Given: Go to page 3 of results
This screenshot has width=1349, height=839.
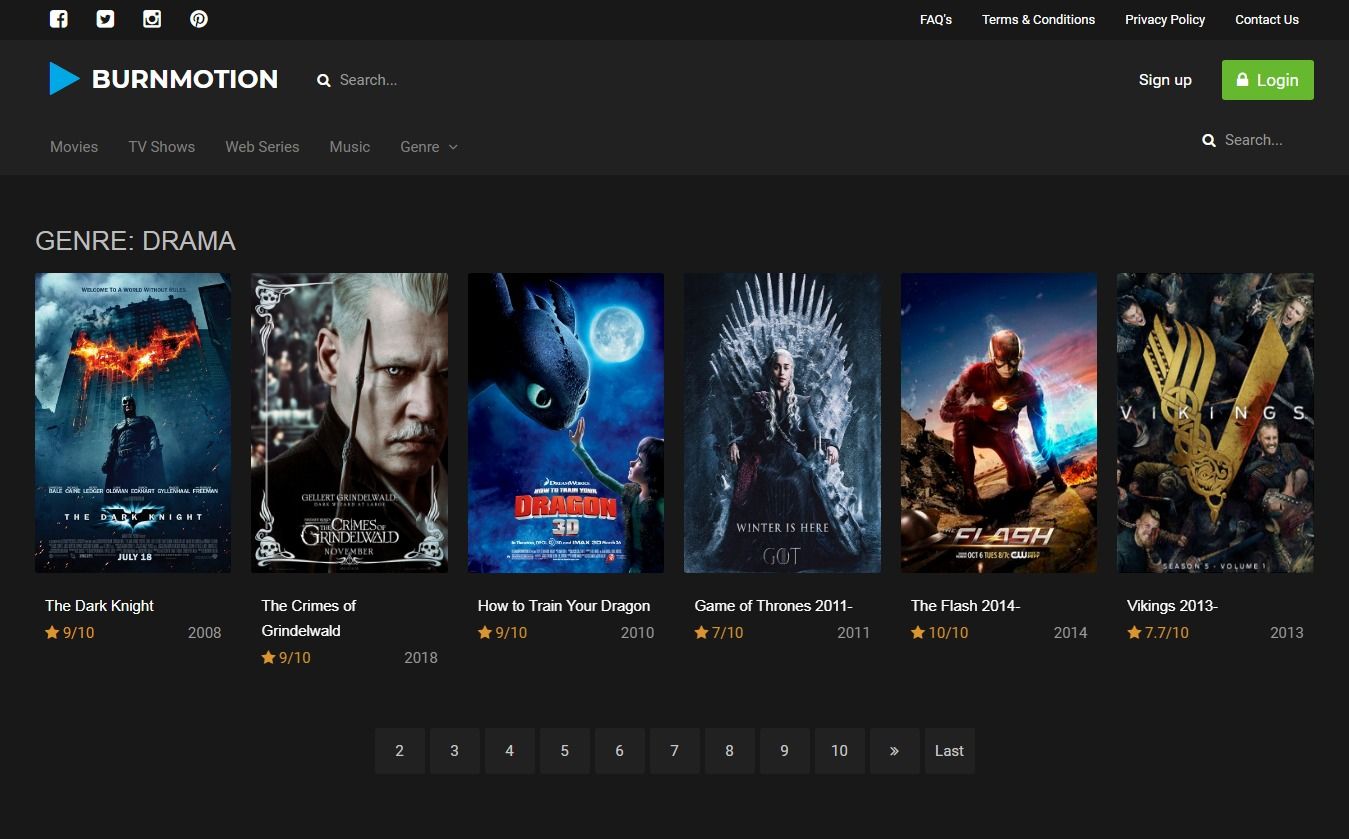Looking at the screenshot, I should point(455,751).
